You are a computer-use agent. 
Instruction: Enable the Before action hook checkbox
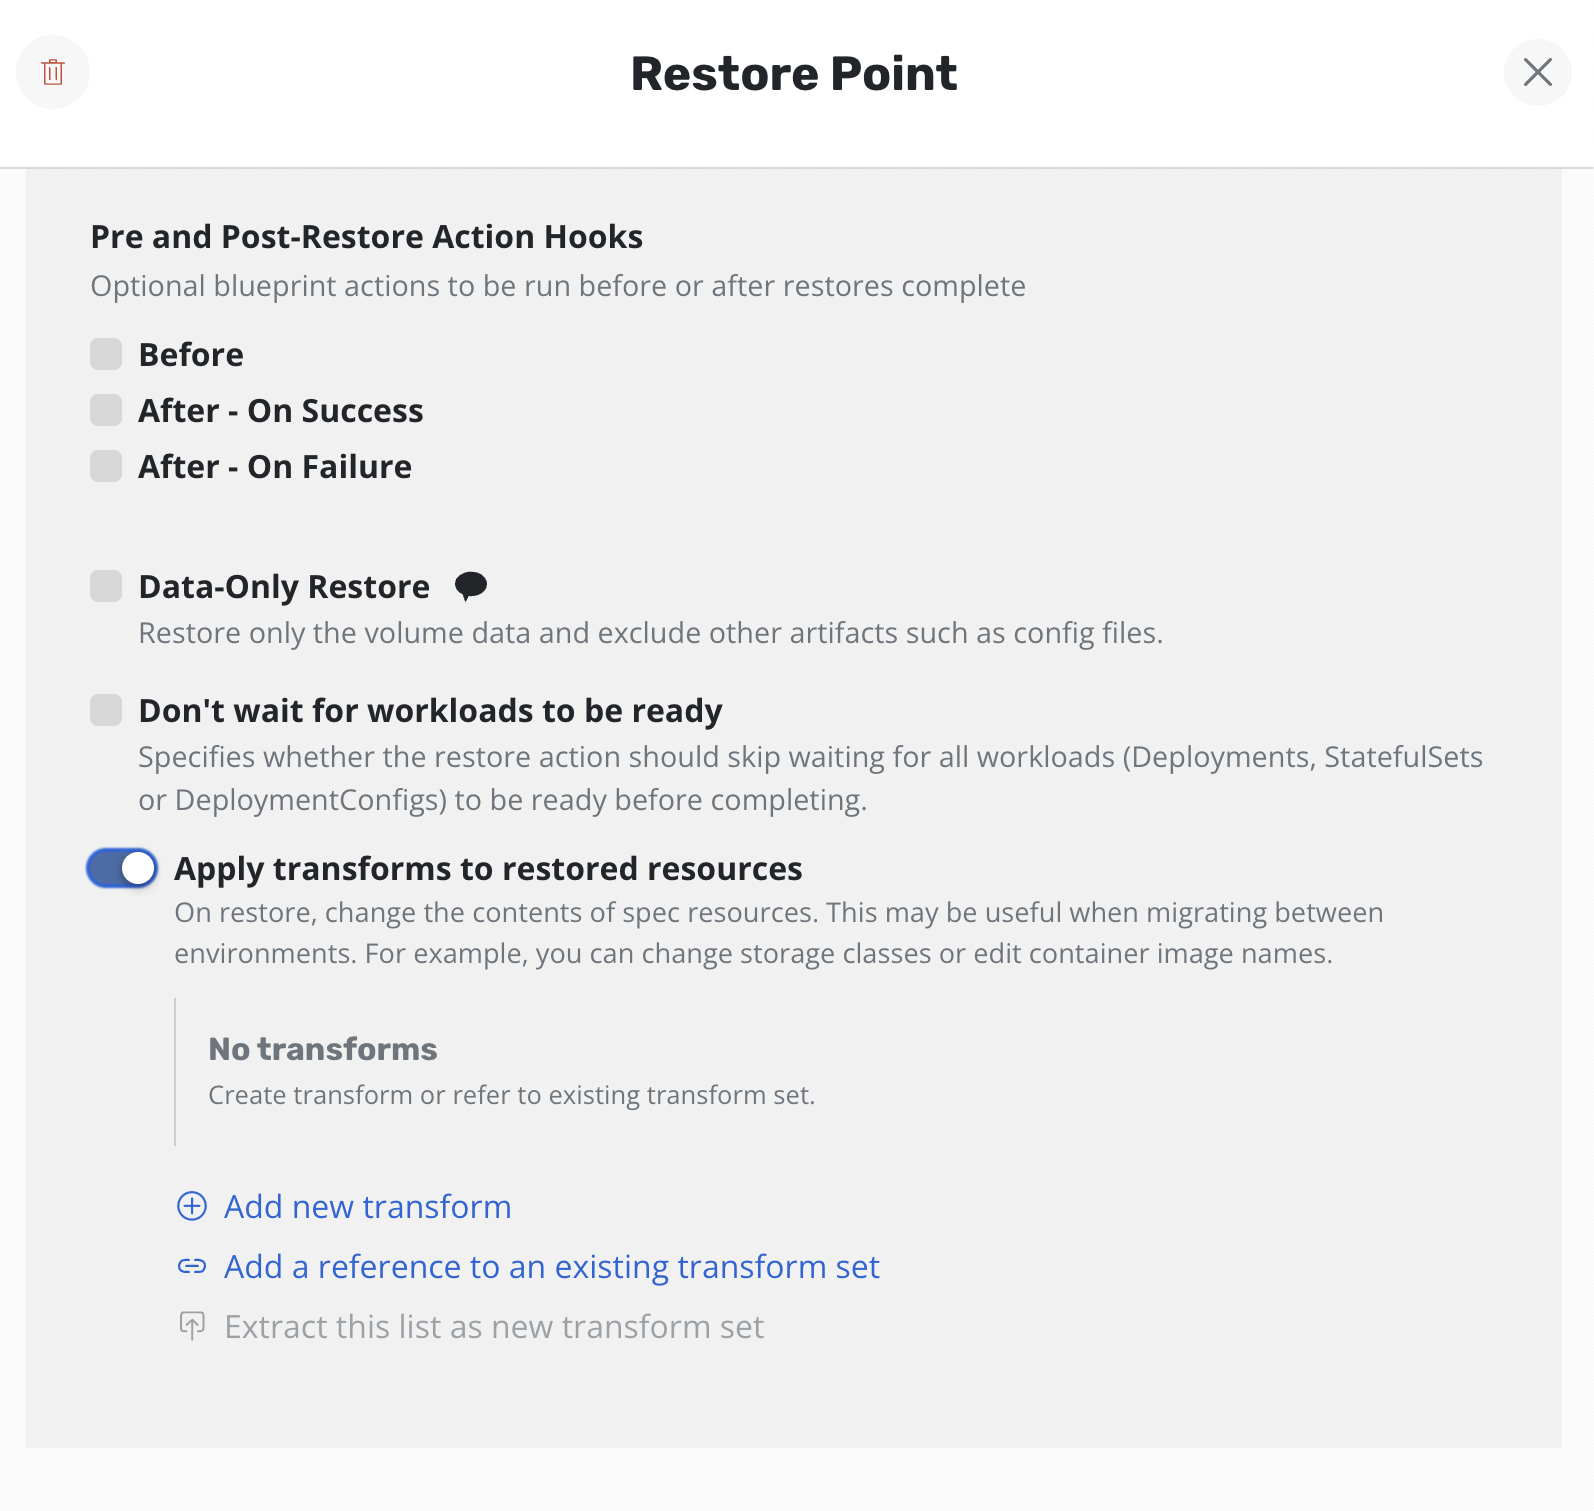point(106,354)
